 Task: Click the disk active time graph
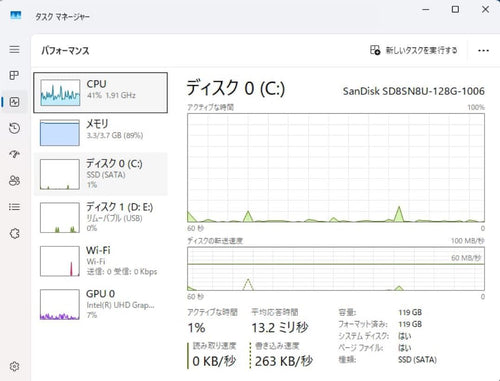(336, 168)
